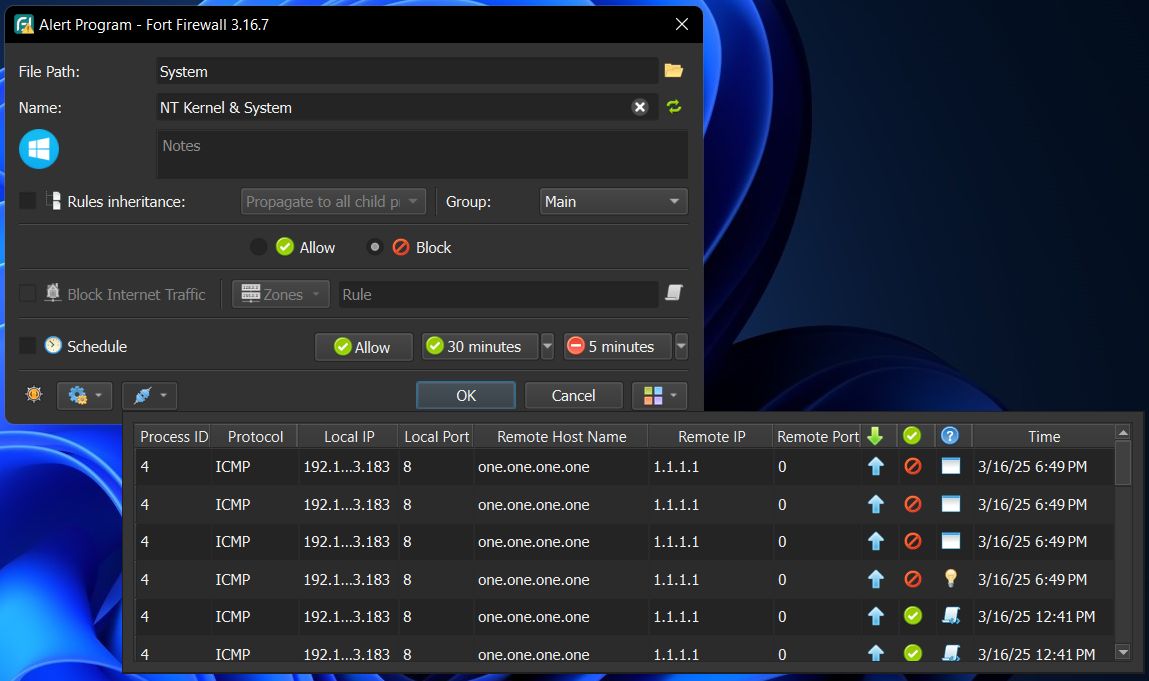
Task: Click the lightbulb icon in the connections table
Action: (950, 578)
